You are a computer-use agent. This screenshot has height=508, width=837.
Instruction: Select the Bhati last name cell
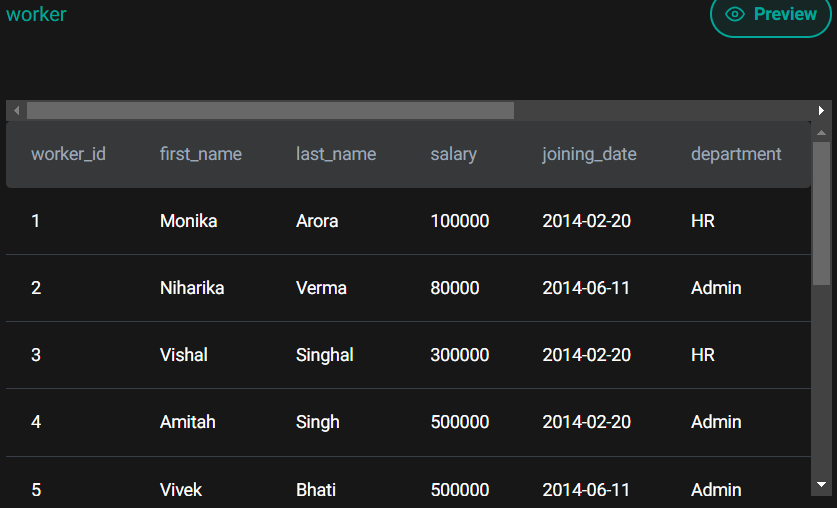point(316,489)
